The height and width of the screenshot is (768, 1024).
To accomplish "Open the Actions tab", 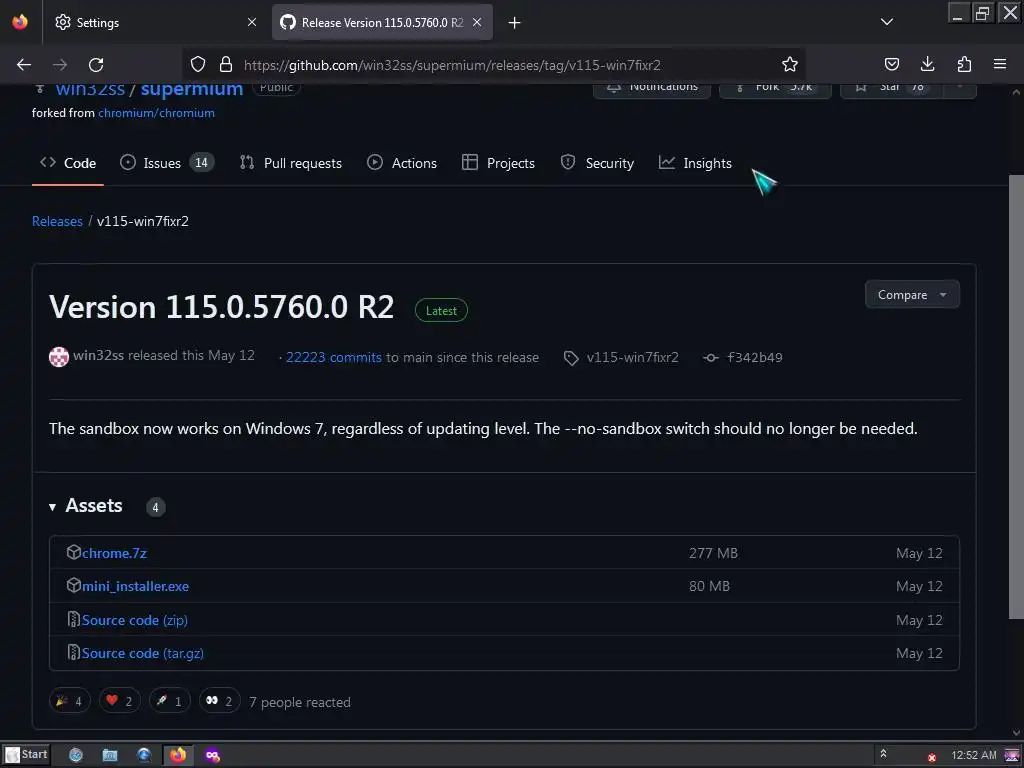I will (x=402, y=163).
